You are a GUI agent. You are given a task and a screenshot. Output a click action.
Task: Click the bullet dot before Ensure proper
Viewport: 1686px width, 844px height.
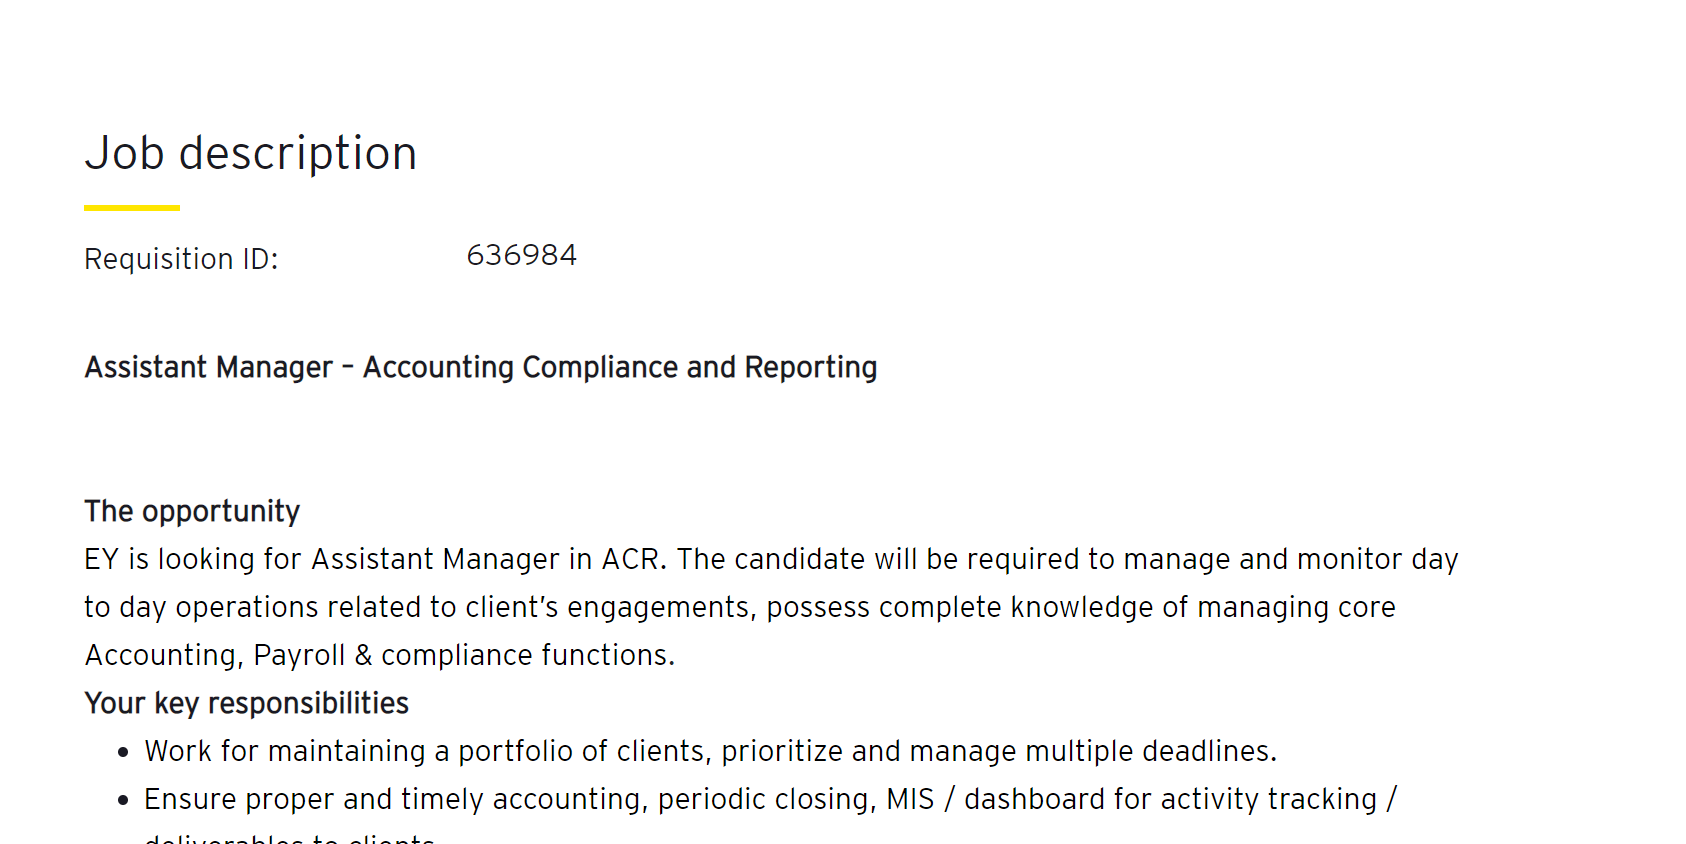tap(123, 800)
